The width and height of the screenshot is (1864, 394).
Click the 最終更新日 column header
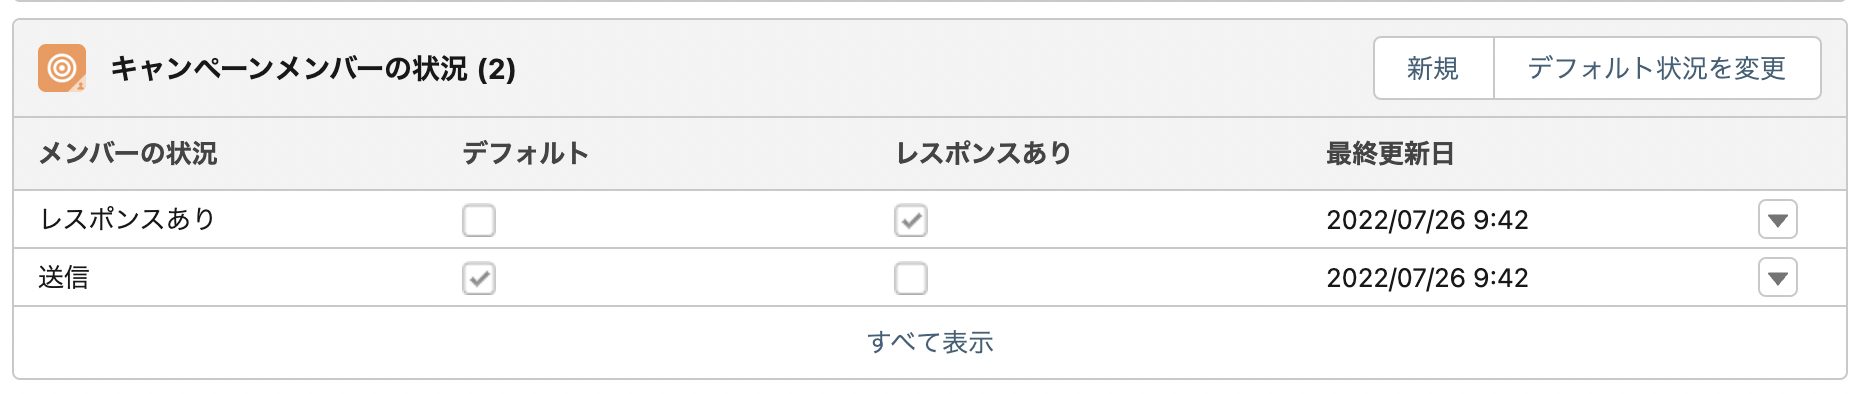point(1390,153)
